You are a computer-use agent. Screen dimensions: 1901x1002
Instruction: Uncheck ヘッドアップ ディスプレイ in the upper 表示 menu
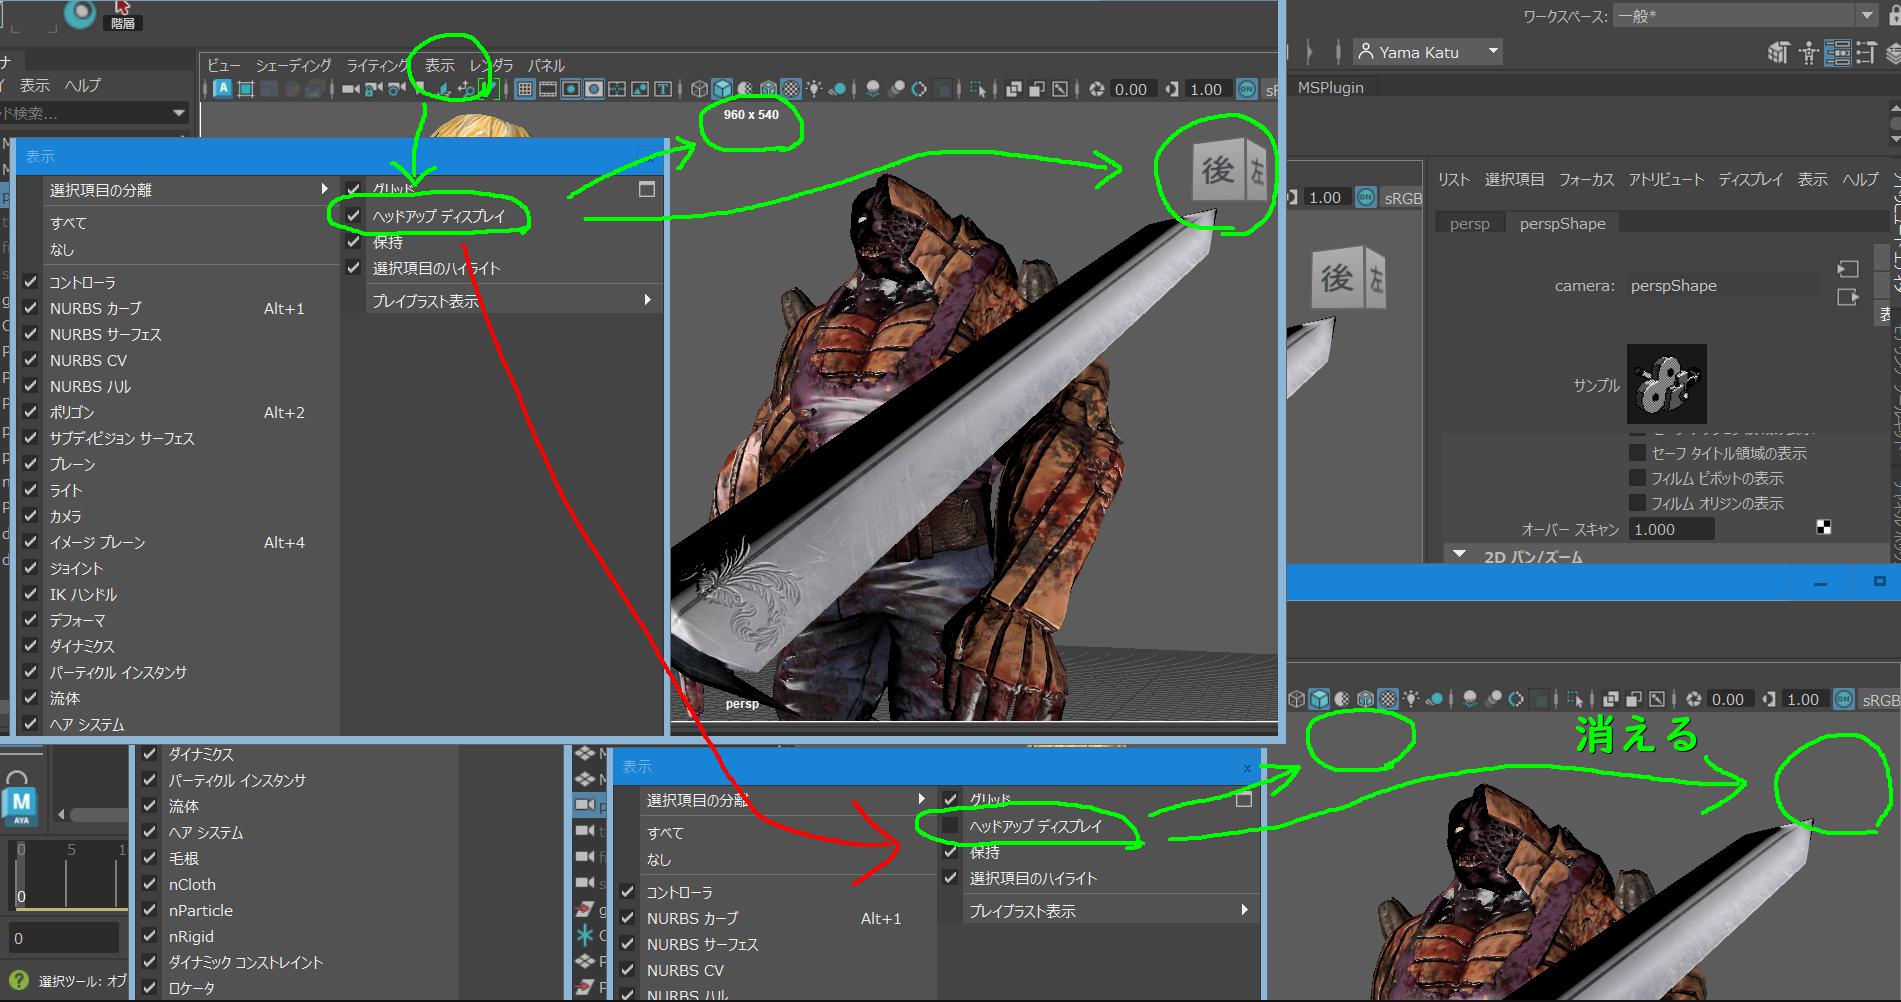click(353, 215)
